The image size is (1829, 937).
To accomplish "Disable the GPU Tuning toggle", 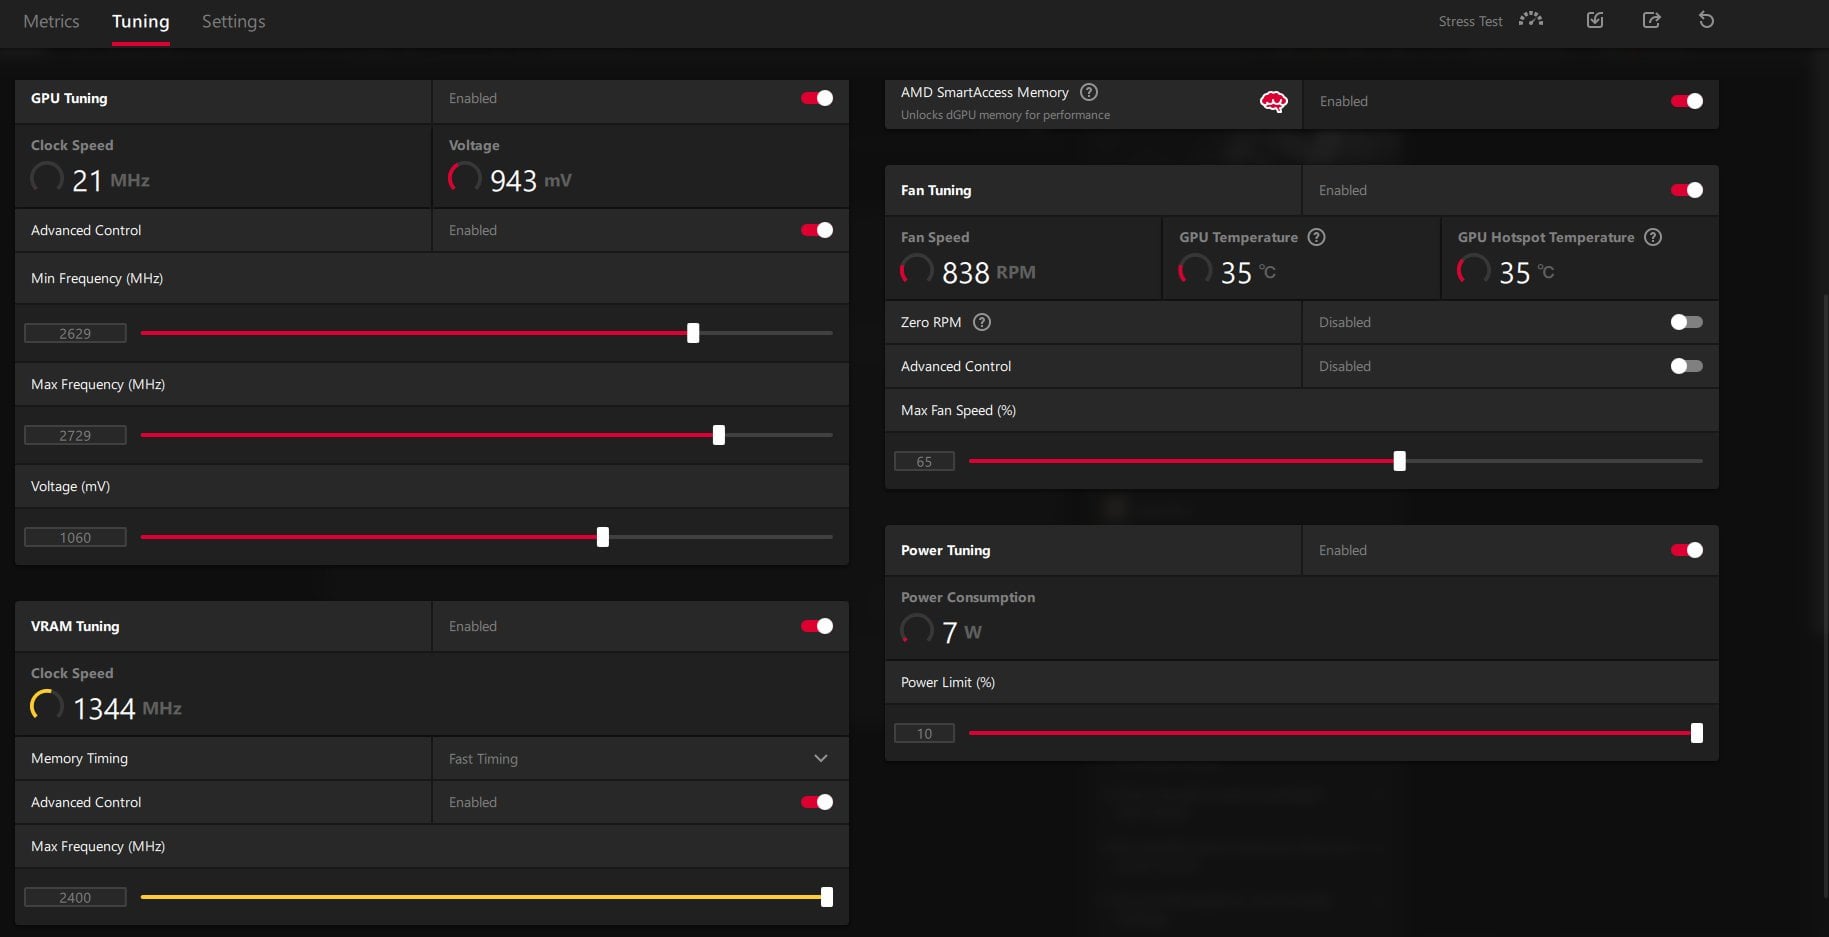I will [817, 98].
